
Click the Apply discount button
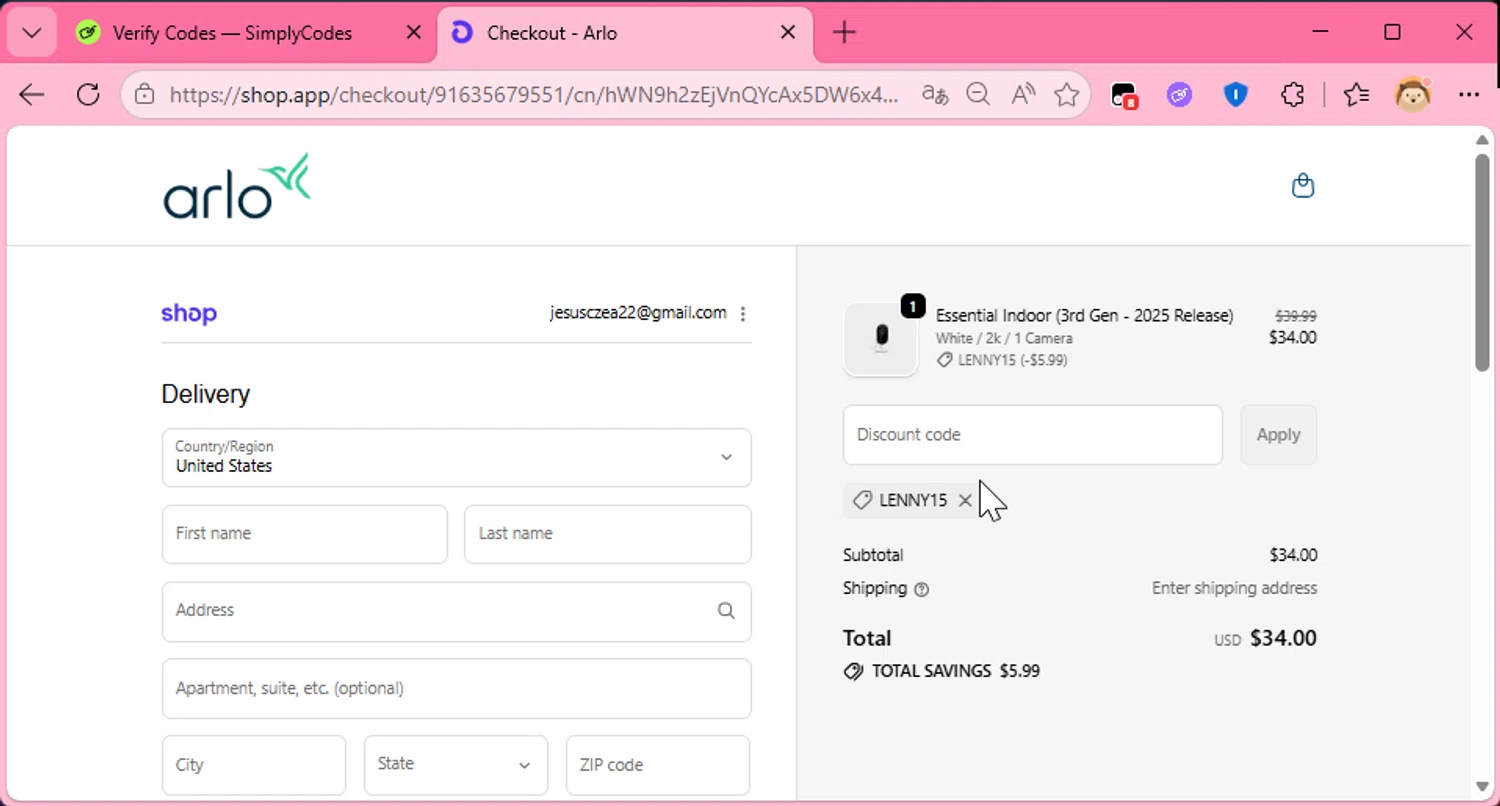(1278, 435)
